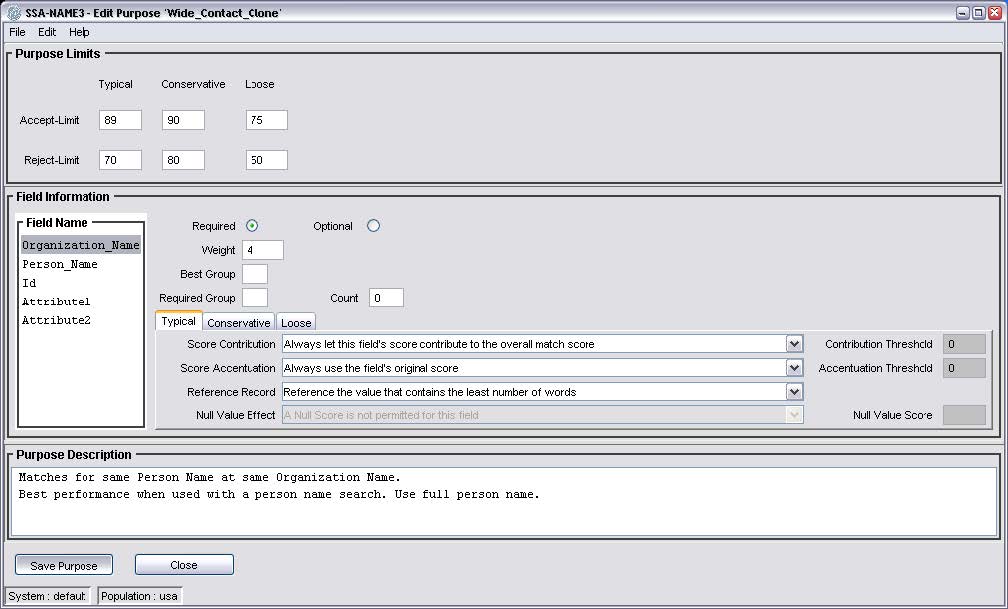1008x609 pixels.
Task: Switch to the Loose tab
Action: [x=296, y=322]
